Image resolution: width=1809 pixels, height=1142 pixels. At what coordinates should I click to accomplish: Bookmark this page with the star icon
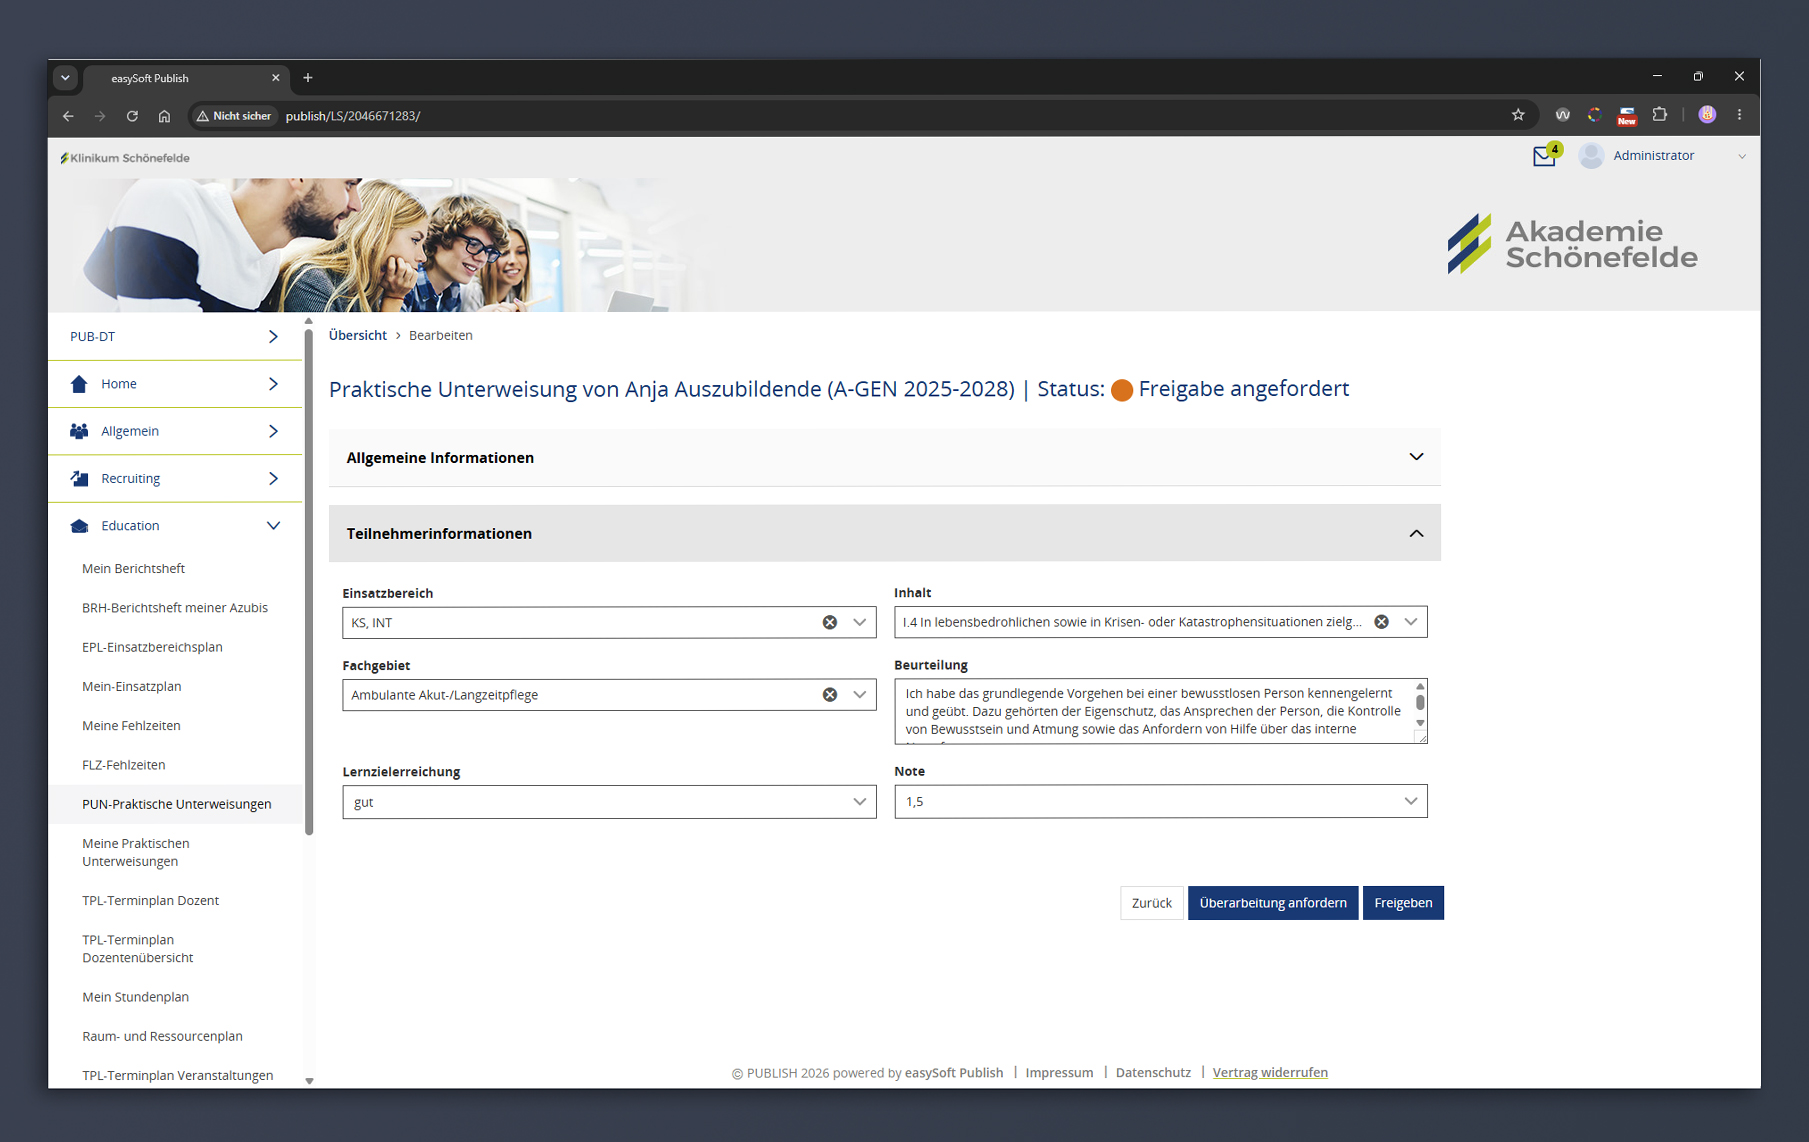1518,115
